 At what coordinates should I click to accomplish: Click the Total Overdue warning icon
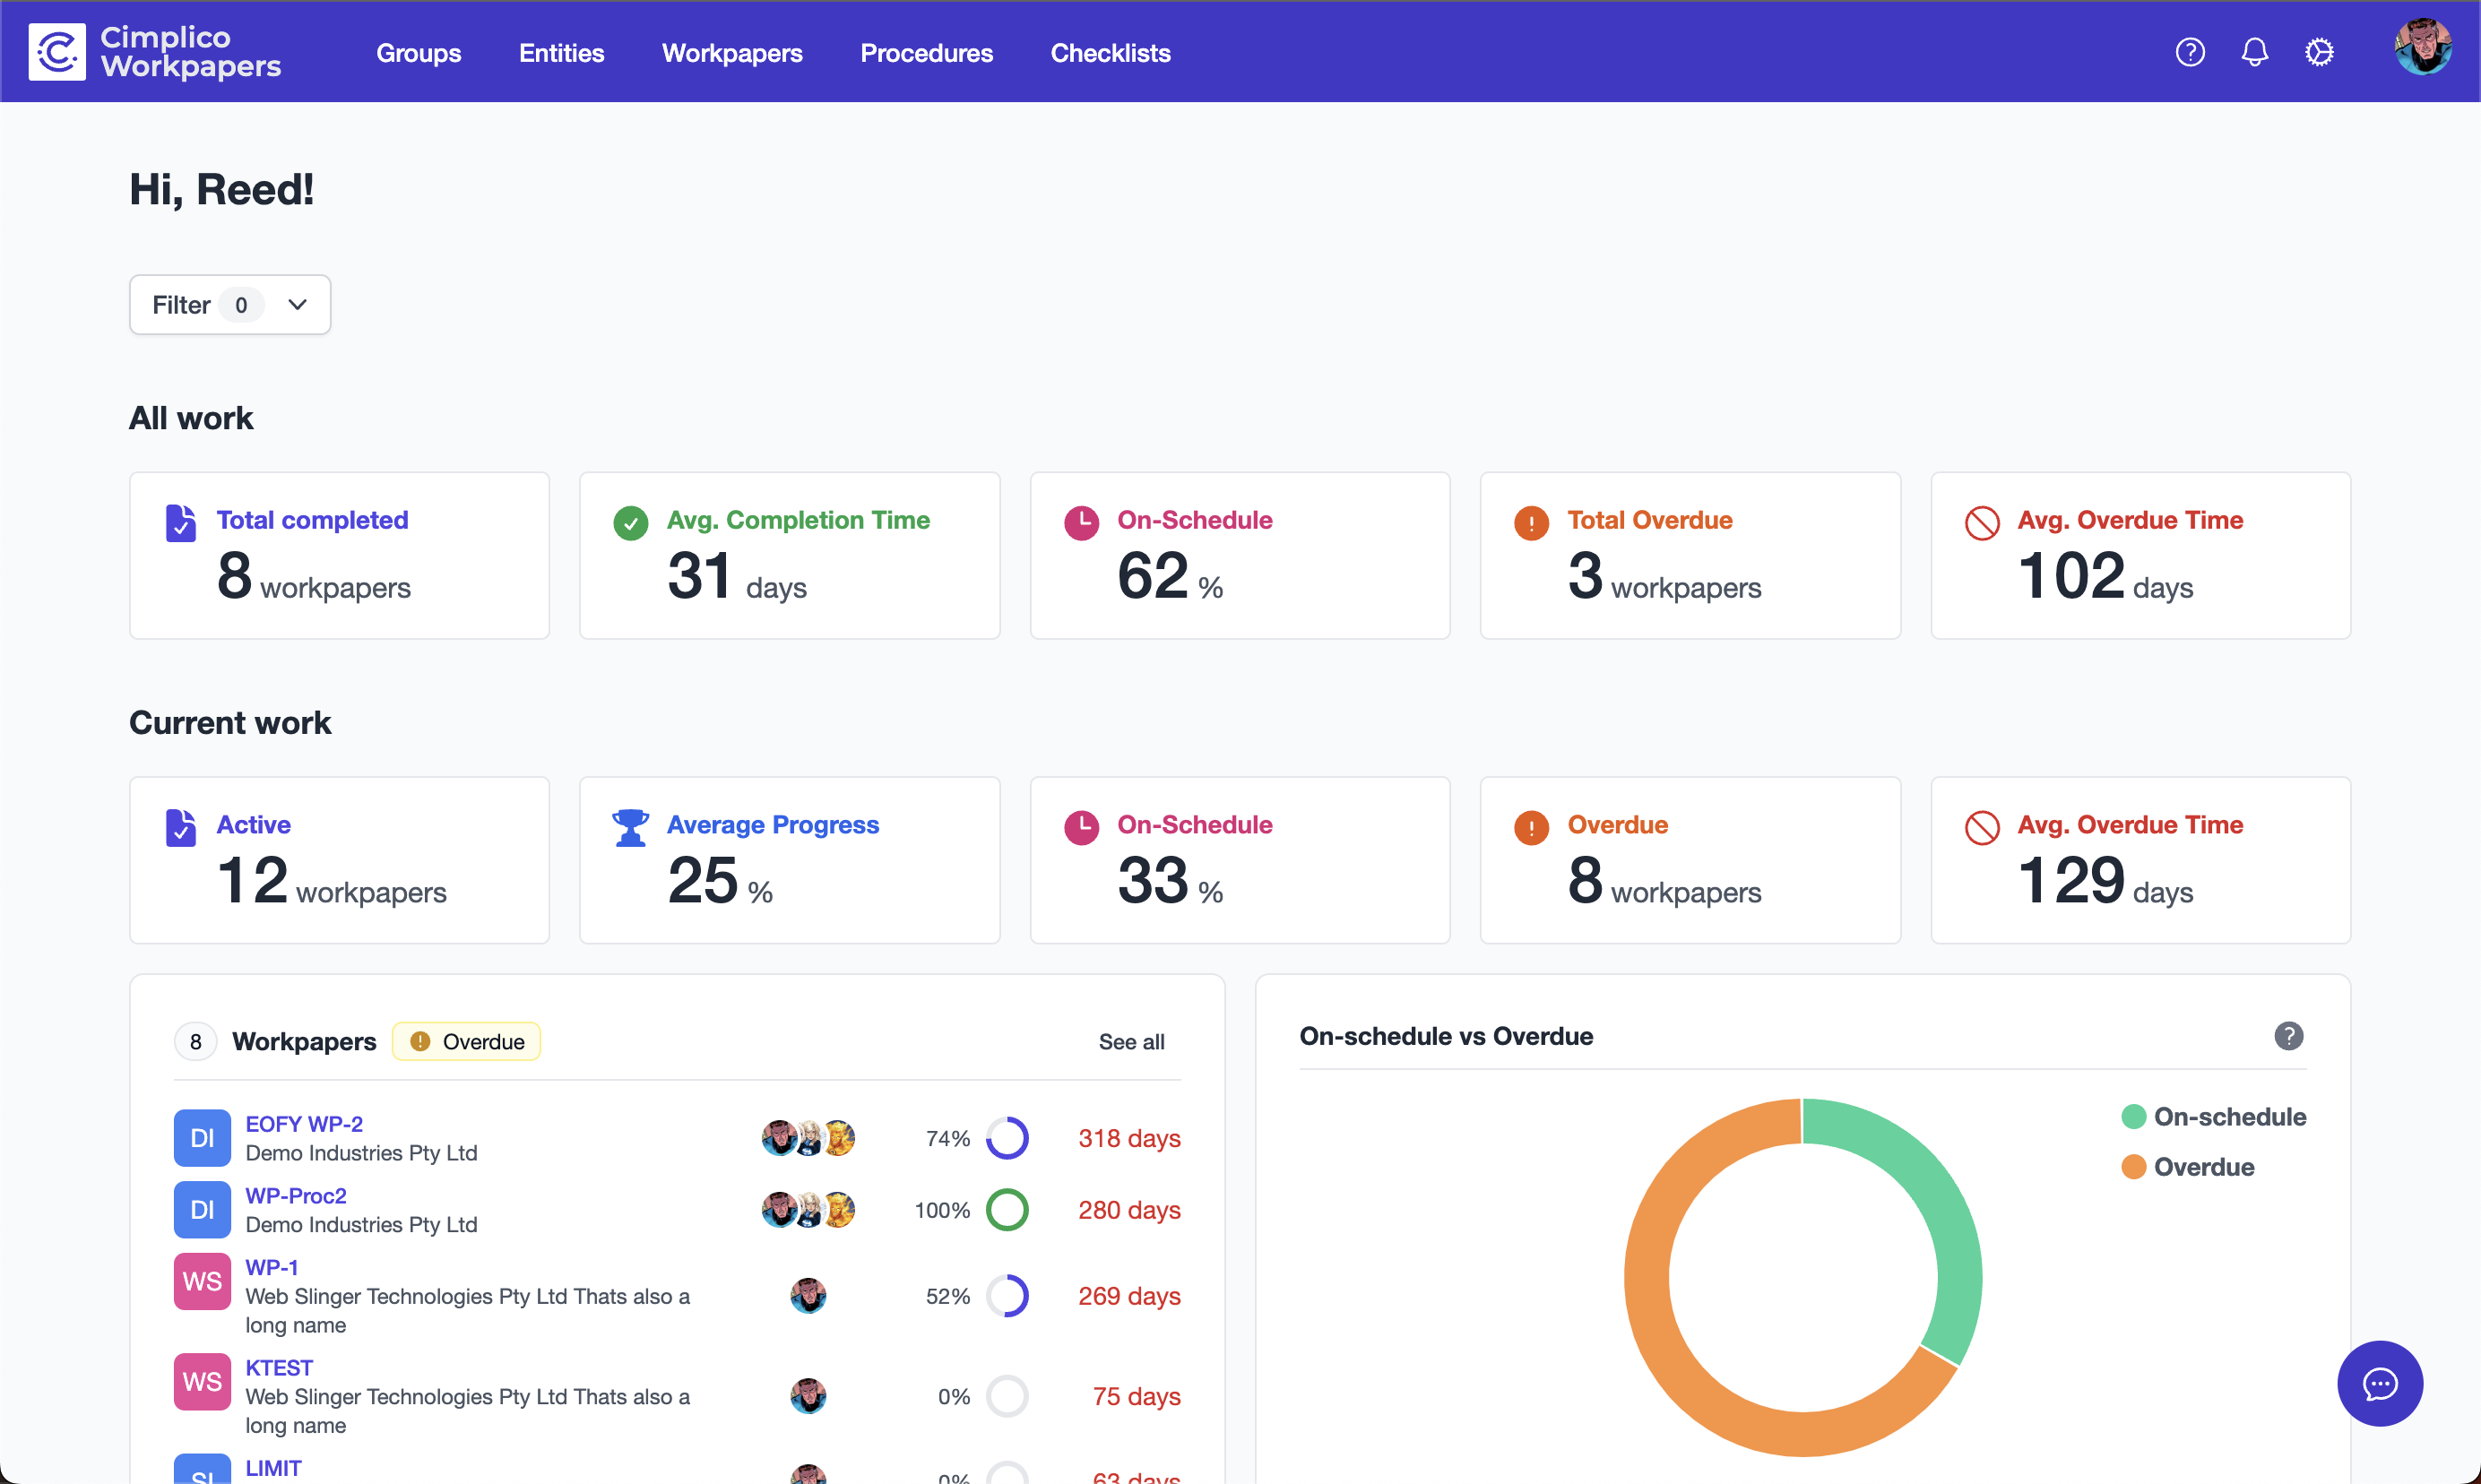click(x=1531, y=523)
